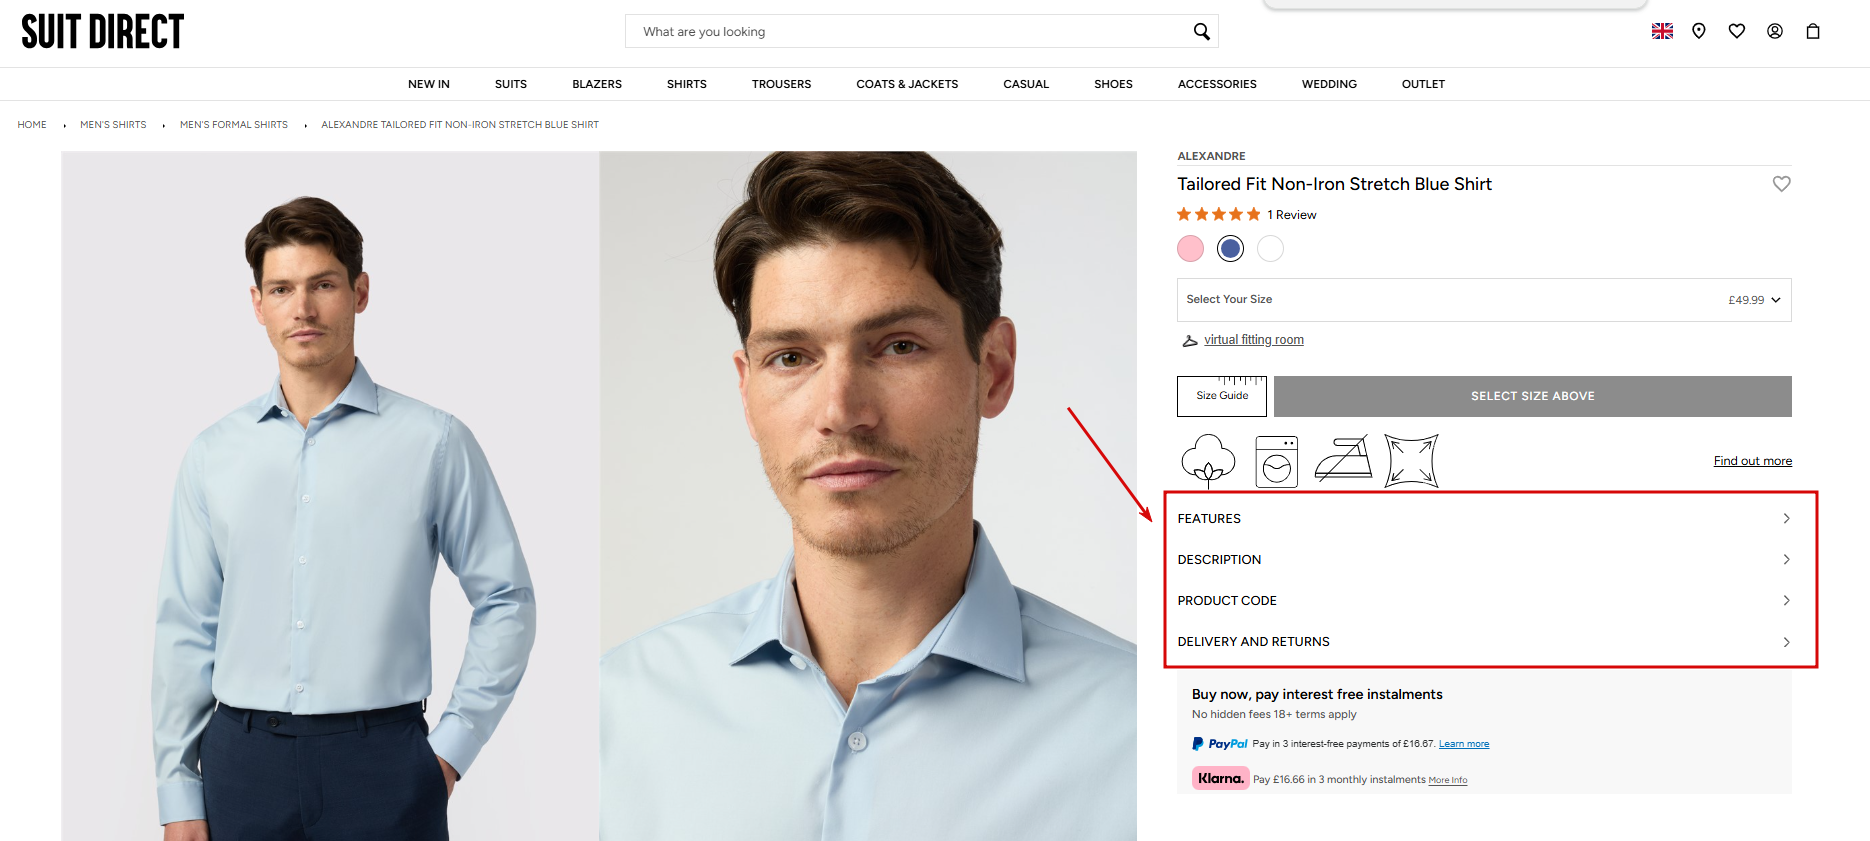
Task: Add shirt to wishlist heart icon
Action: click(1781, 184)
